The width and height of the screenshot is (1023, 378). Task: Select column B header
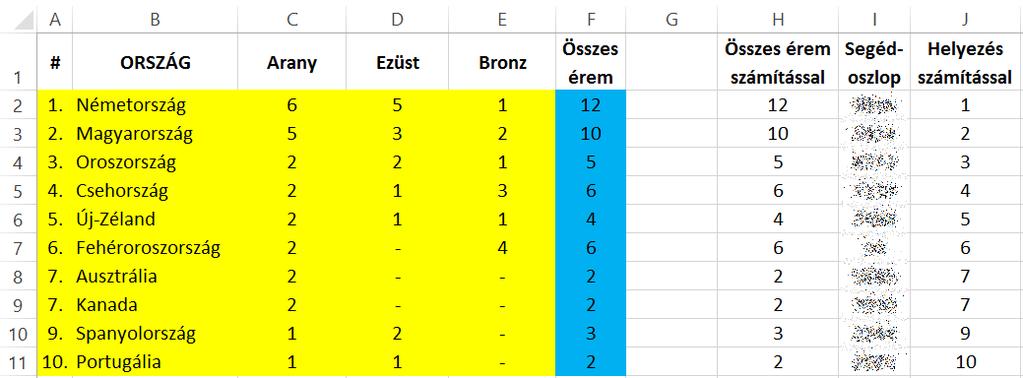155,20
